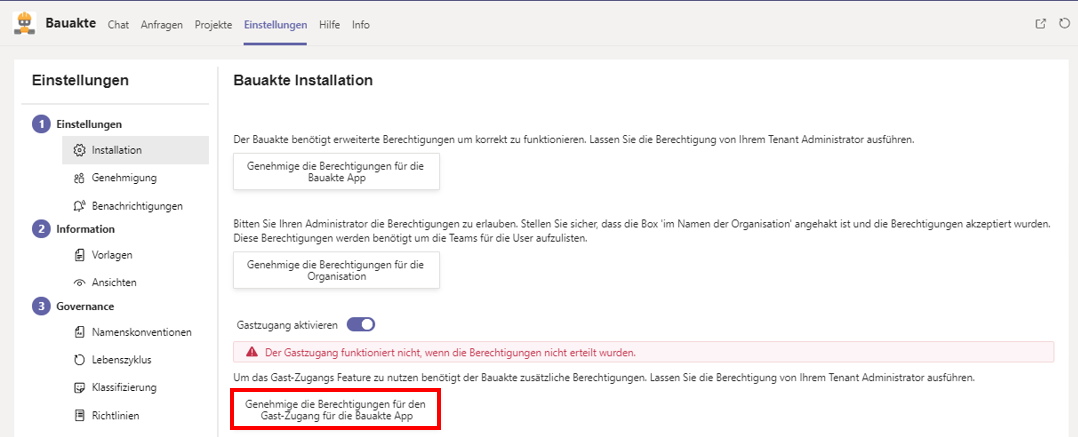1078x437 pixels.
Task: Open the Info tab
Action: click(361, 25)
